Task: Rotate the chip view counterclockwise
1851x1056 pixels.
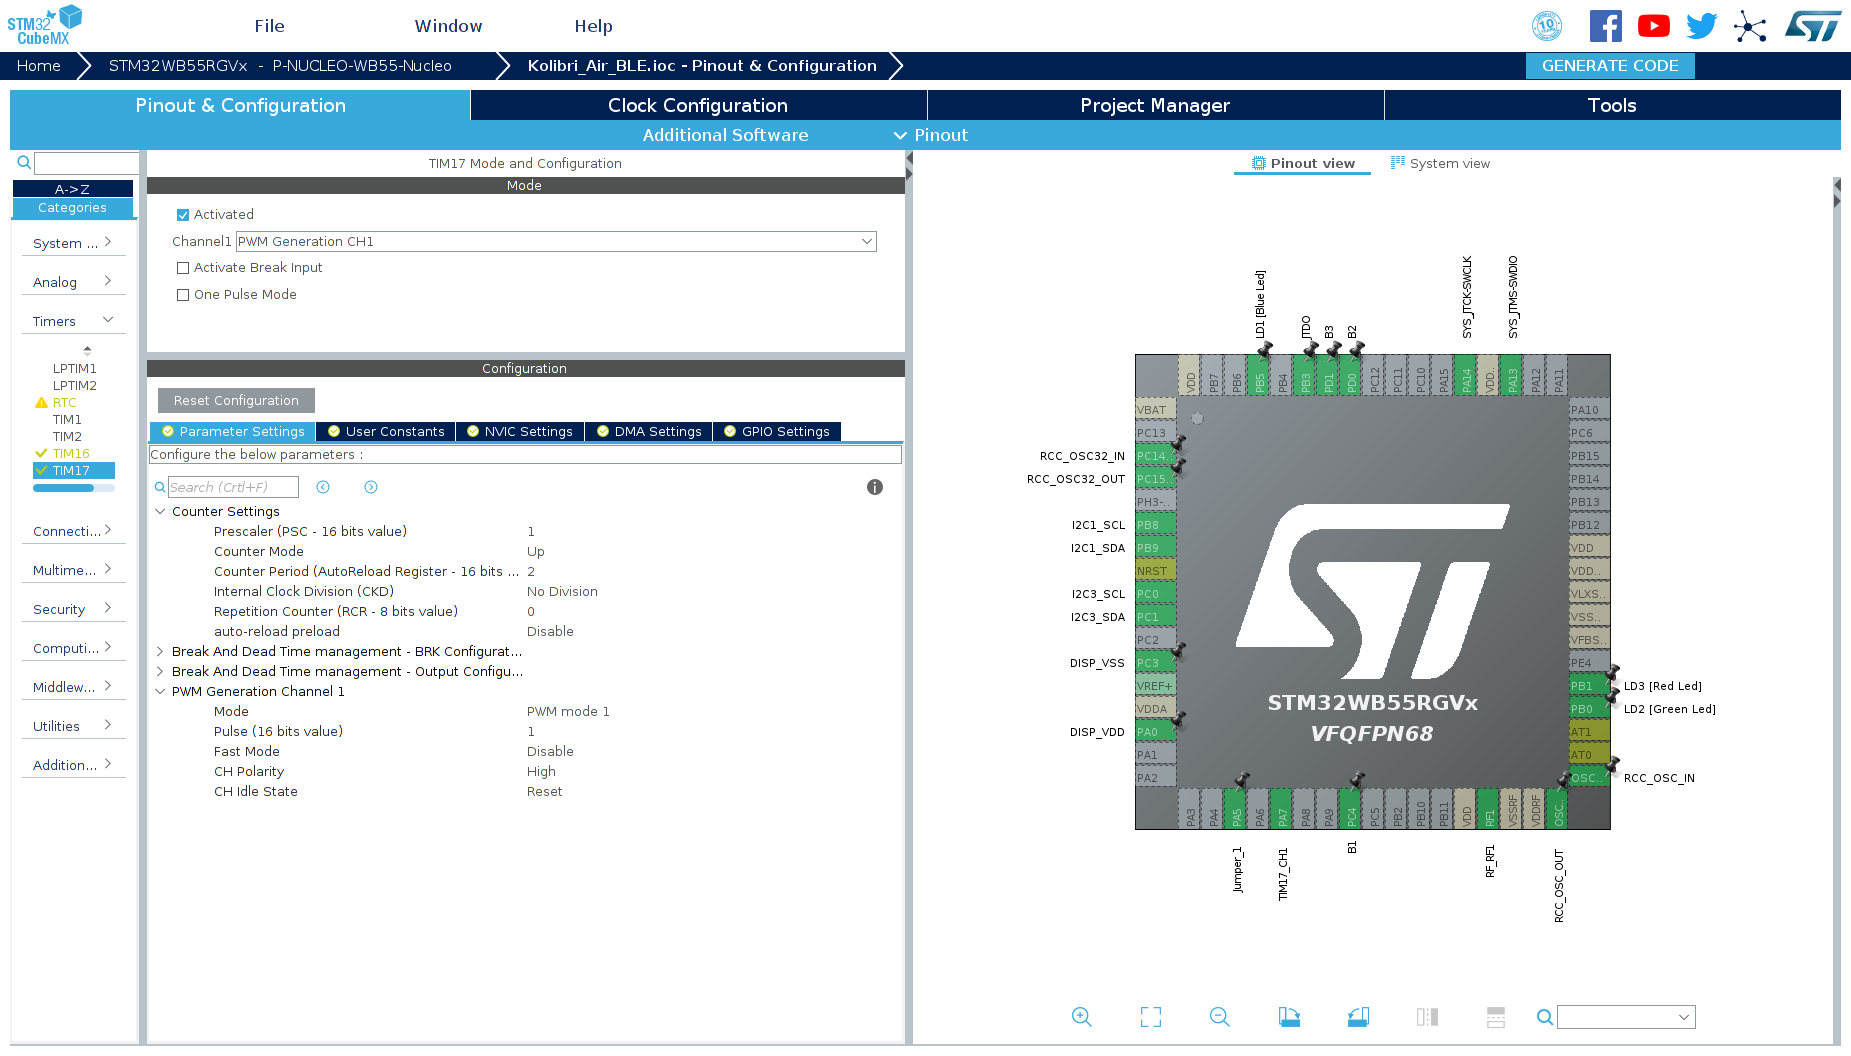Action: [1357, 1016]
